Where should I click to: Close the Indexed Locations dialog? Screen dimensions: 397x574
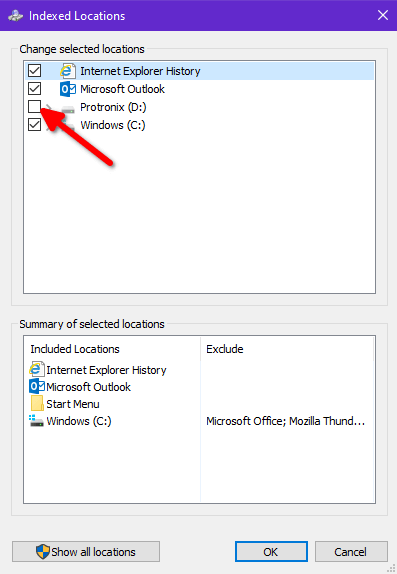point(383,15)
